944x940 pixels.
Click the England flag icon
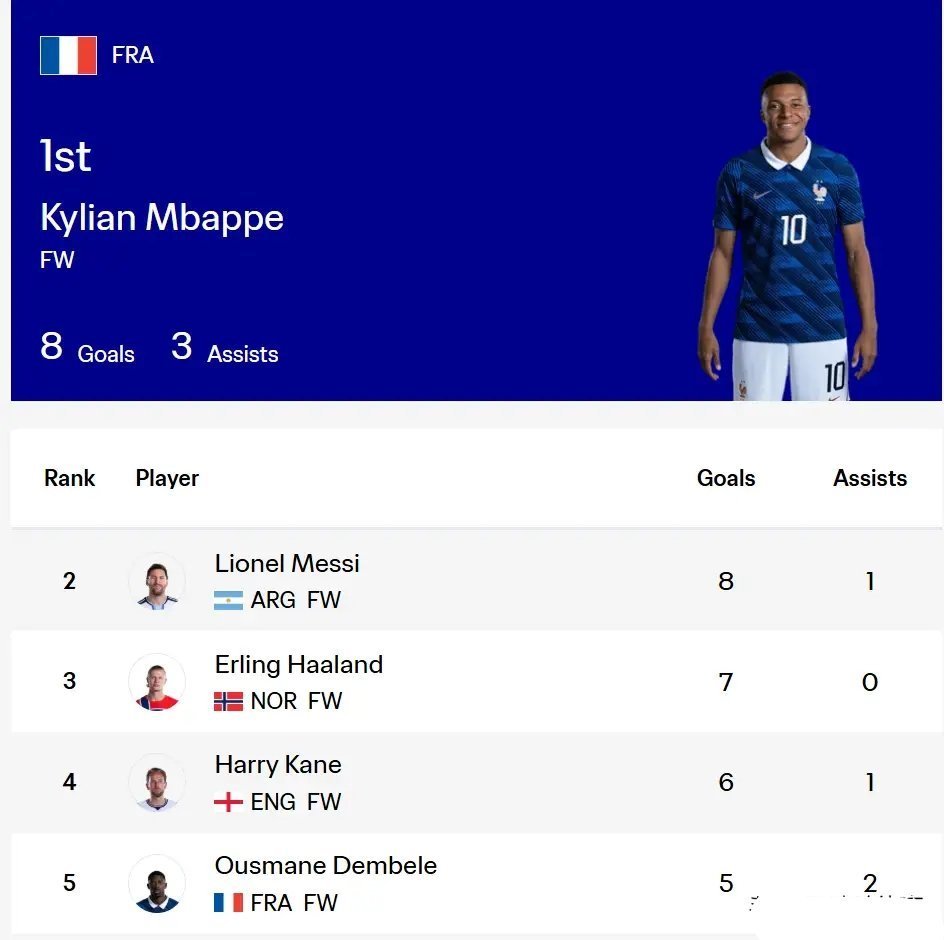pos(228,802)
